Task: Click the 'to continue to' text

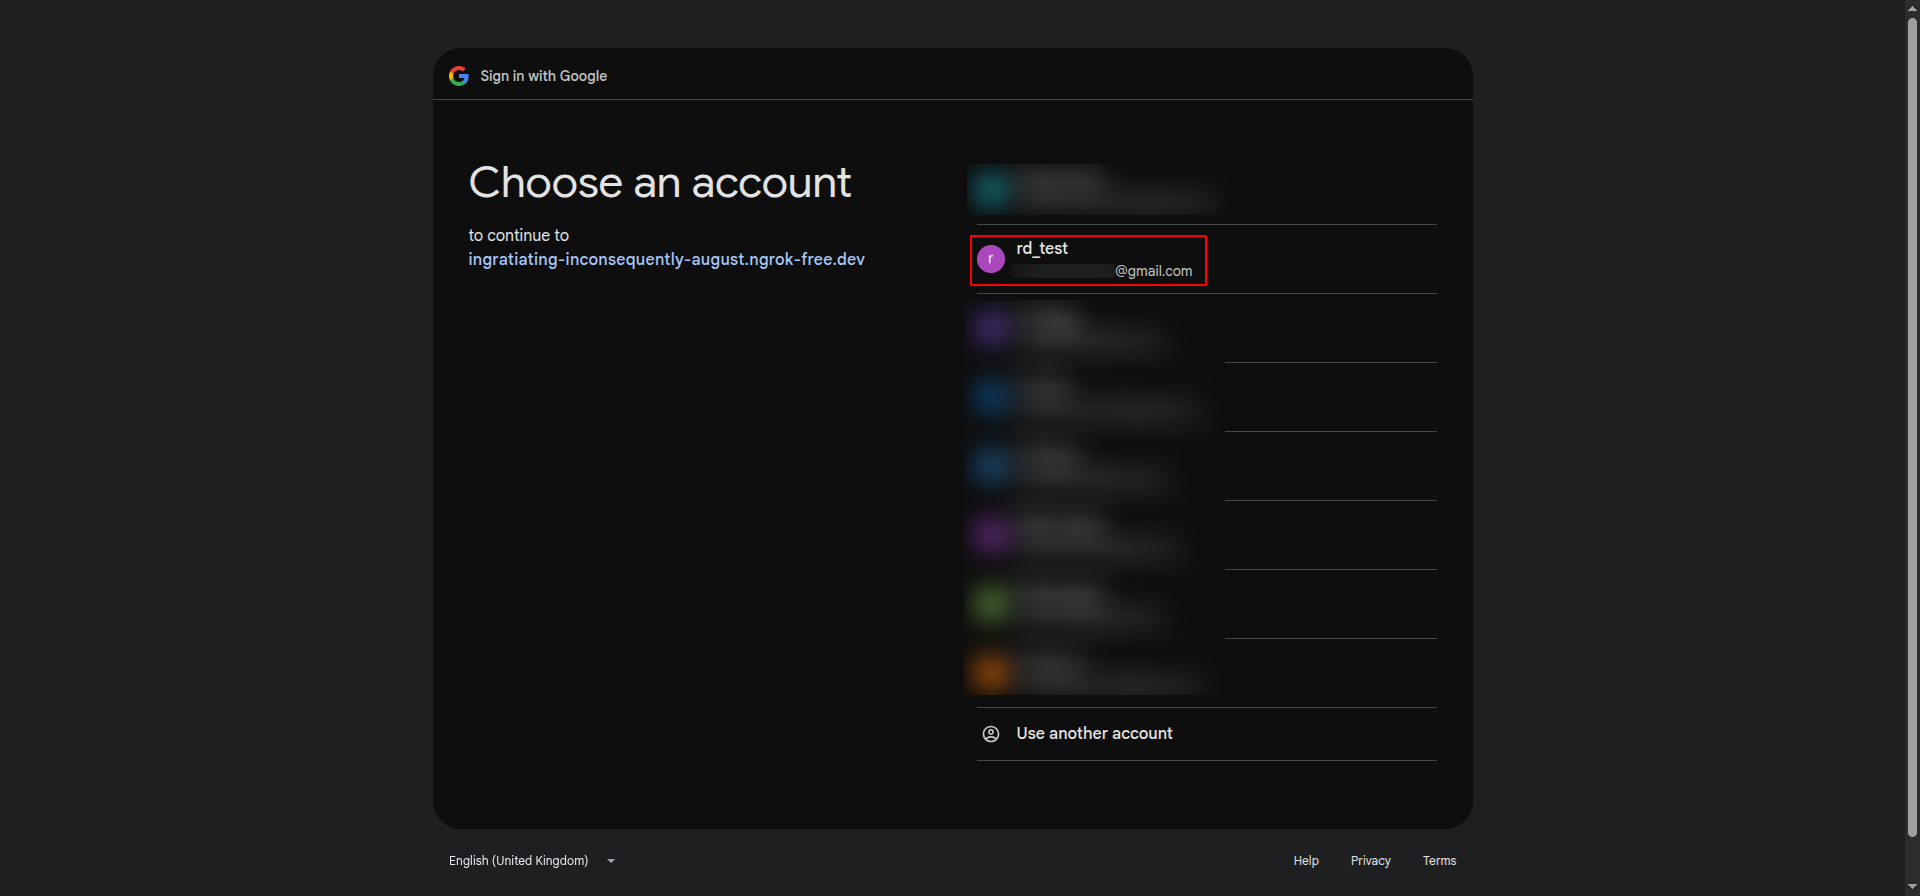Action: (518, 235)
